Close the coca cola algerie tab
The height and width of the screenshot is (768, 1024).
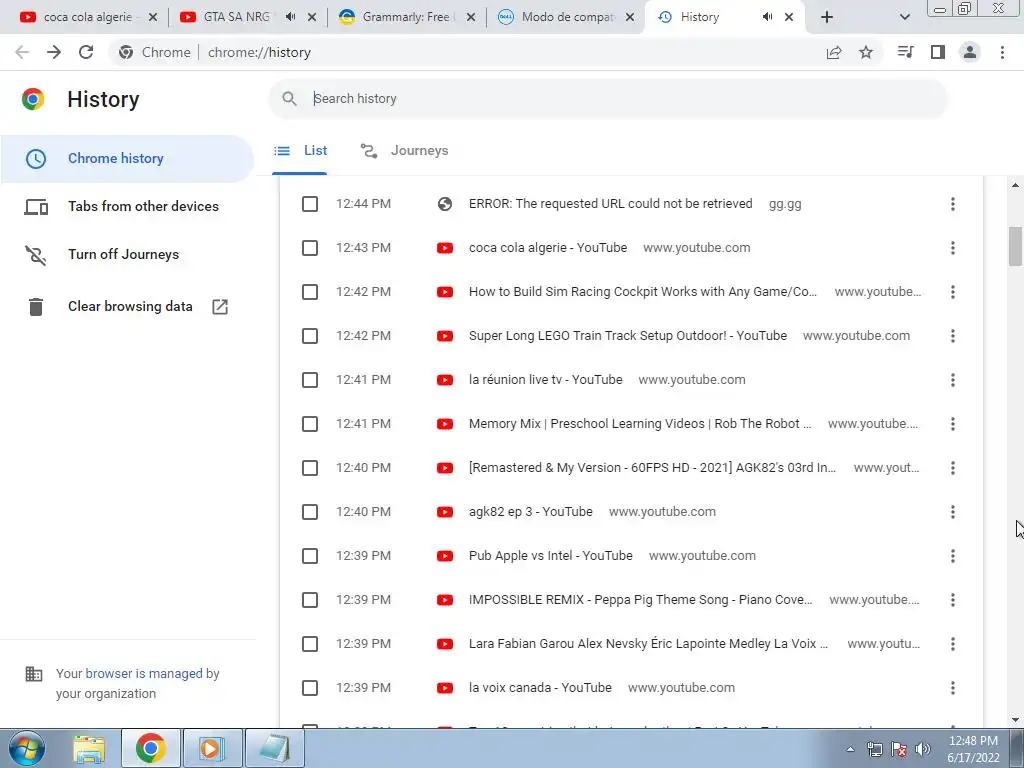153,17
